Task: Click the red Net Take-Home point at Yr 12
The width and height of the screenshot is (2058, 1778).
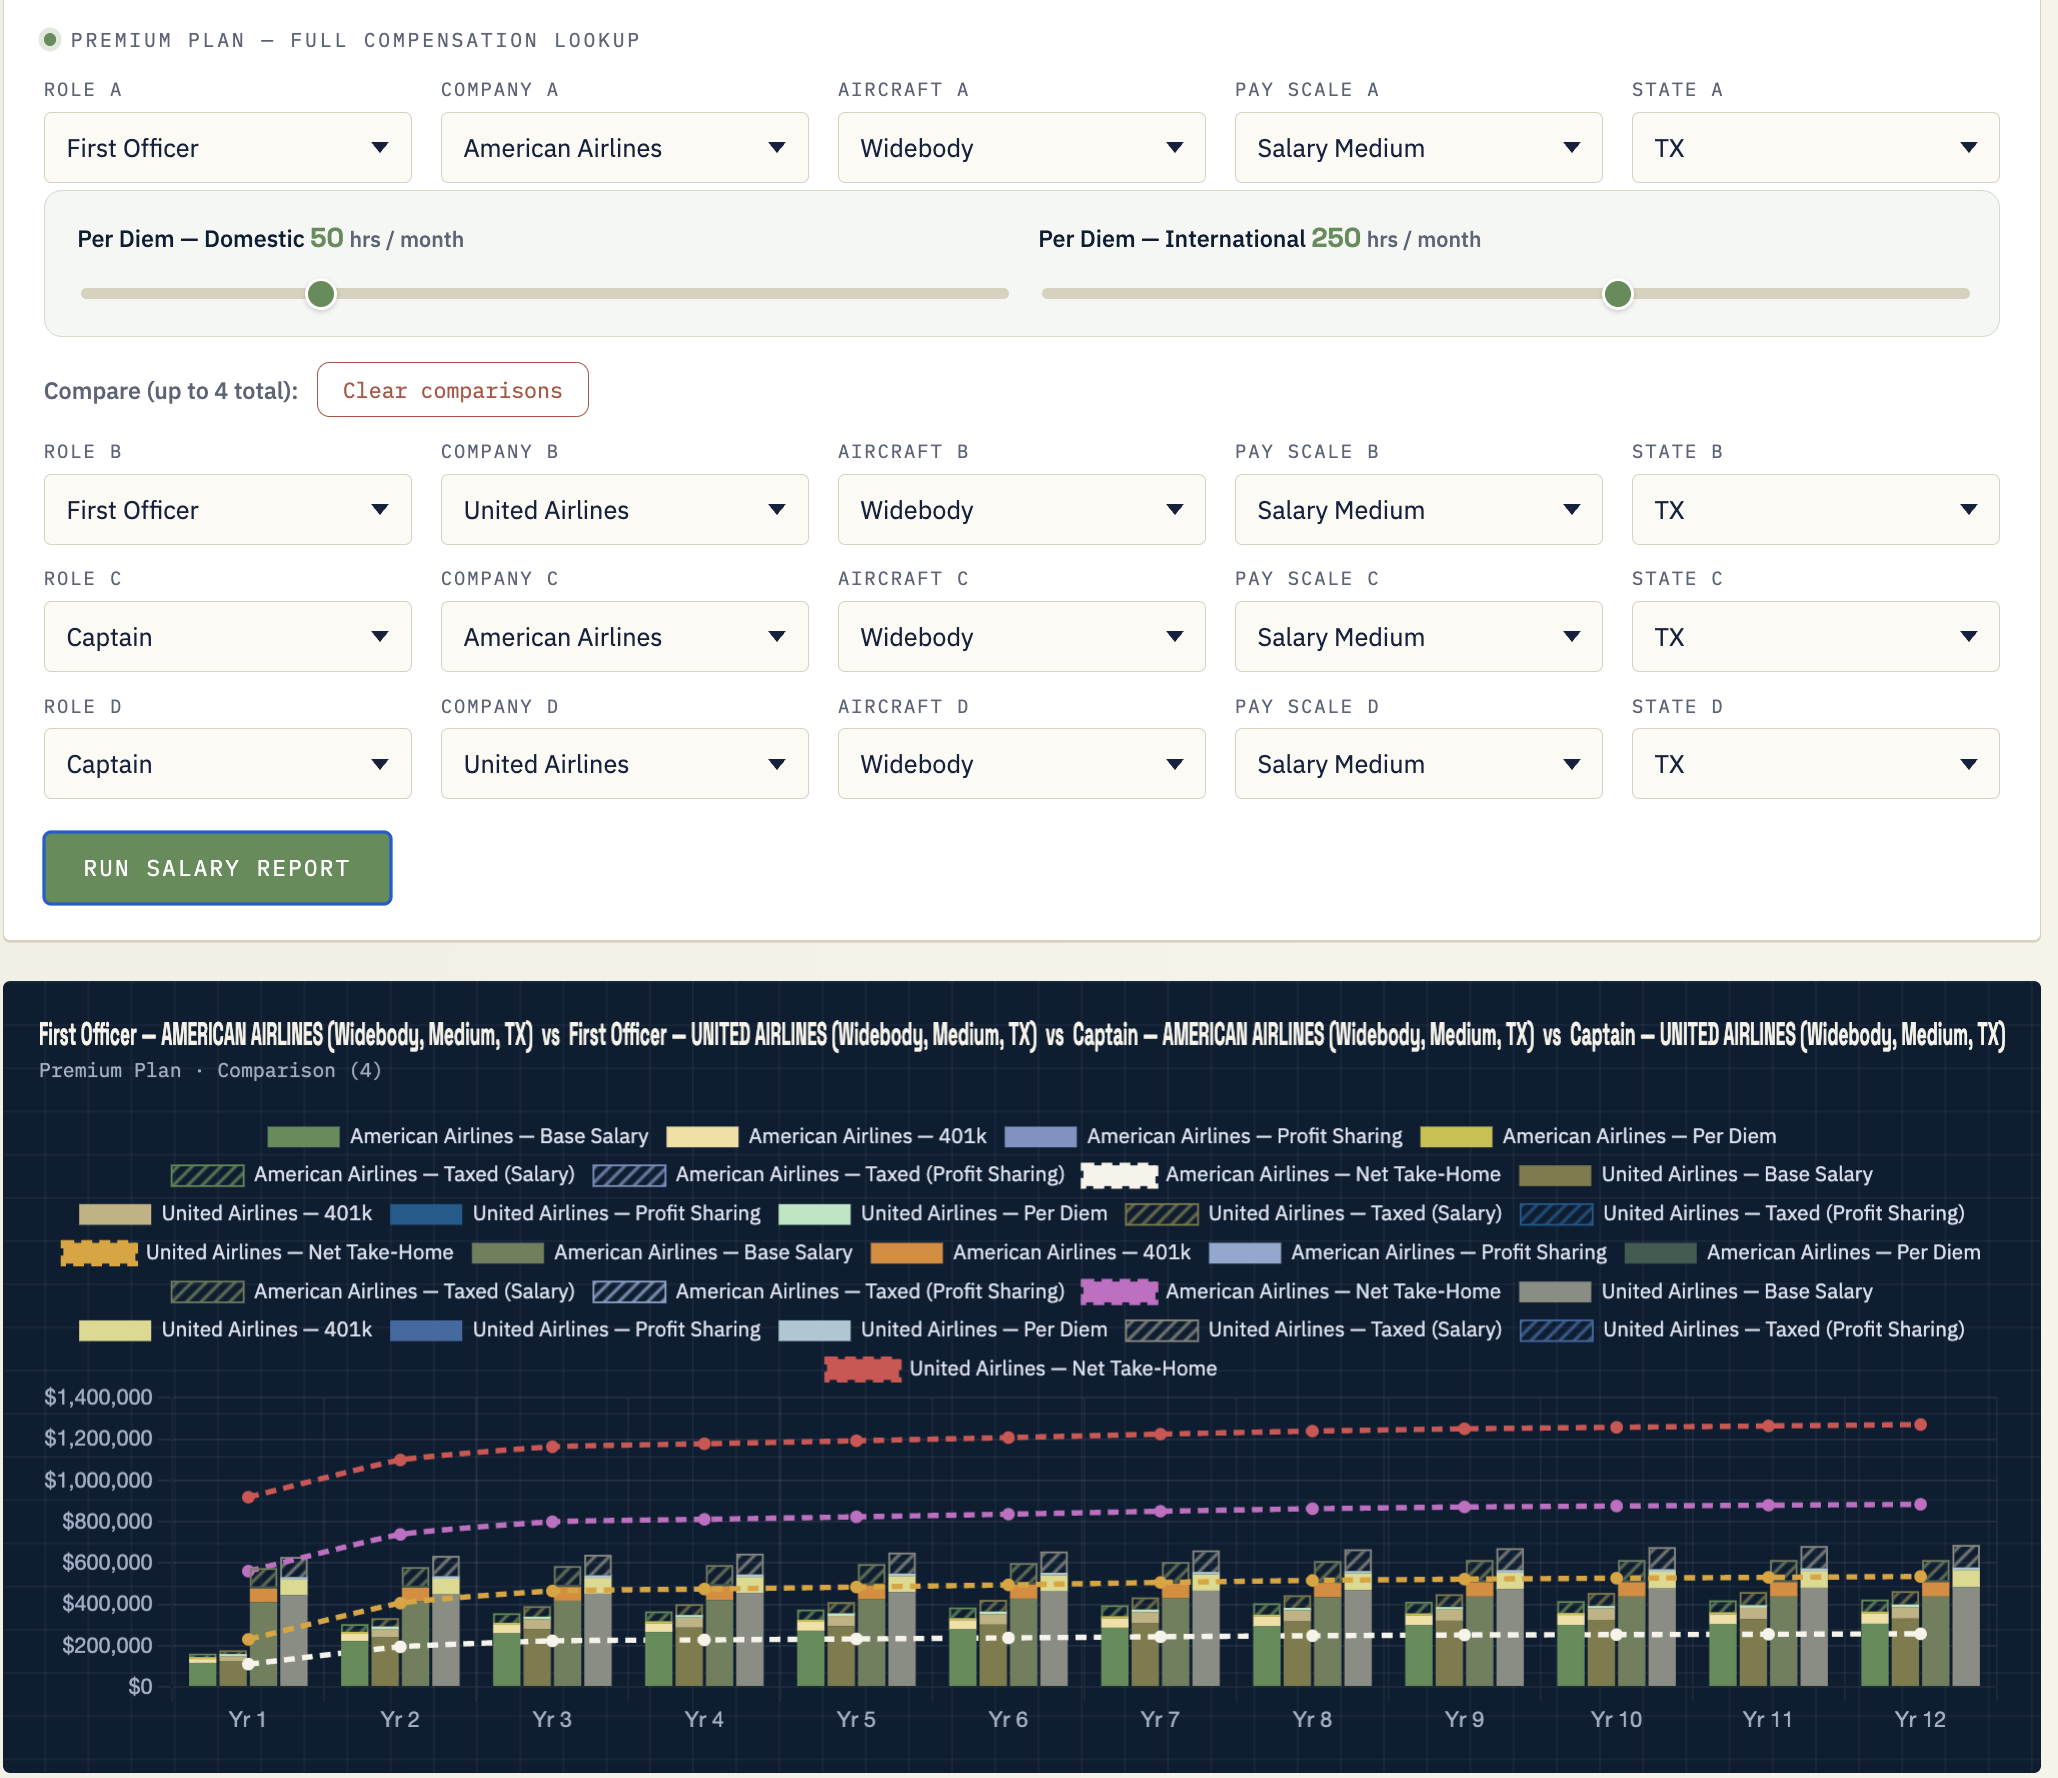Action: pos(1920,1425)
